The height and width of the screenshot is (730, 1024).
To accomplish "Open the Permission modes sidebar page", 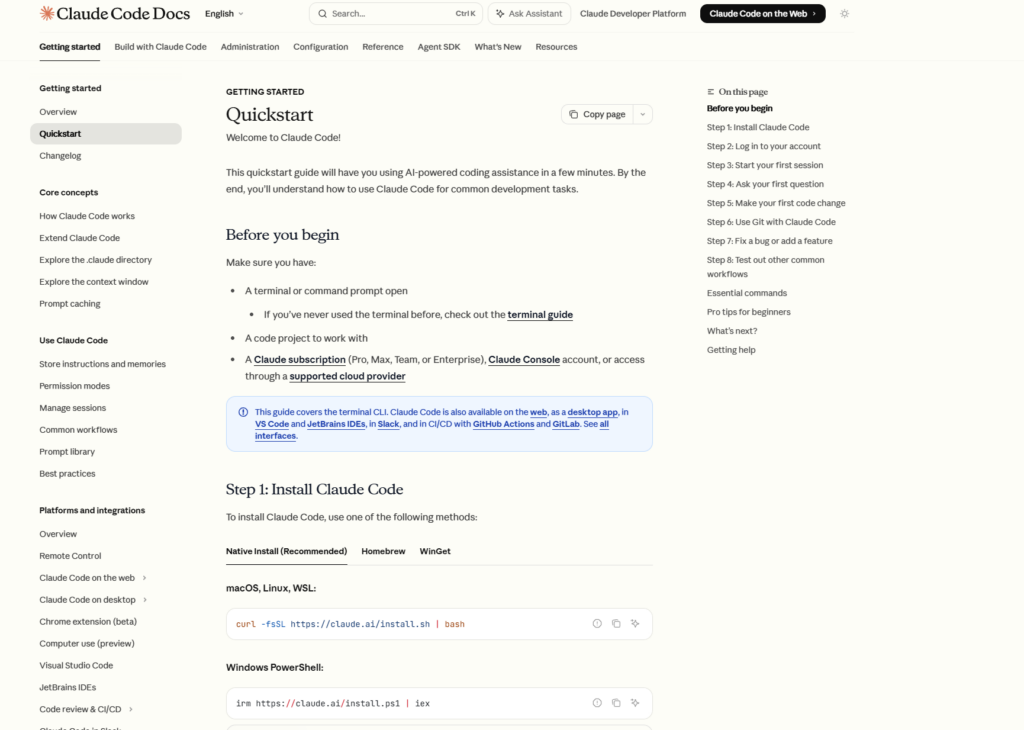I will pos(74,386).
